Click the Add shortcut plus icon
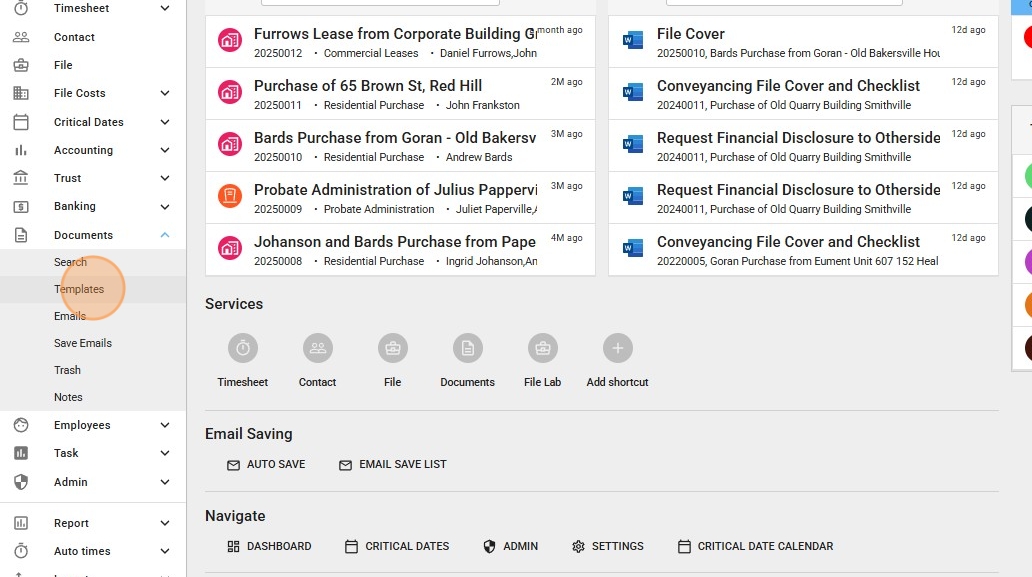 [x=617, y=348]
